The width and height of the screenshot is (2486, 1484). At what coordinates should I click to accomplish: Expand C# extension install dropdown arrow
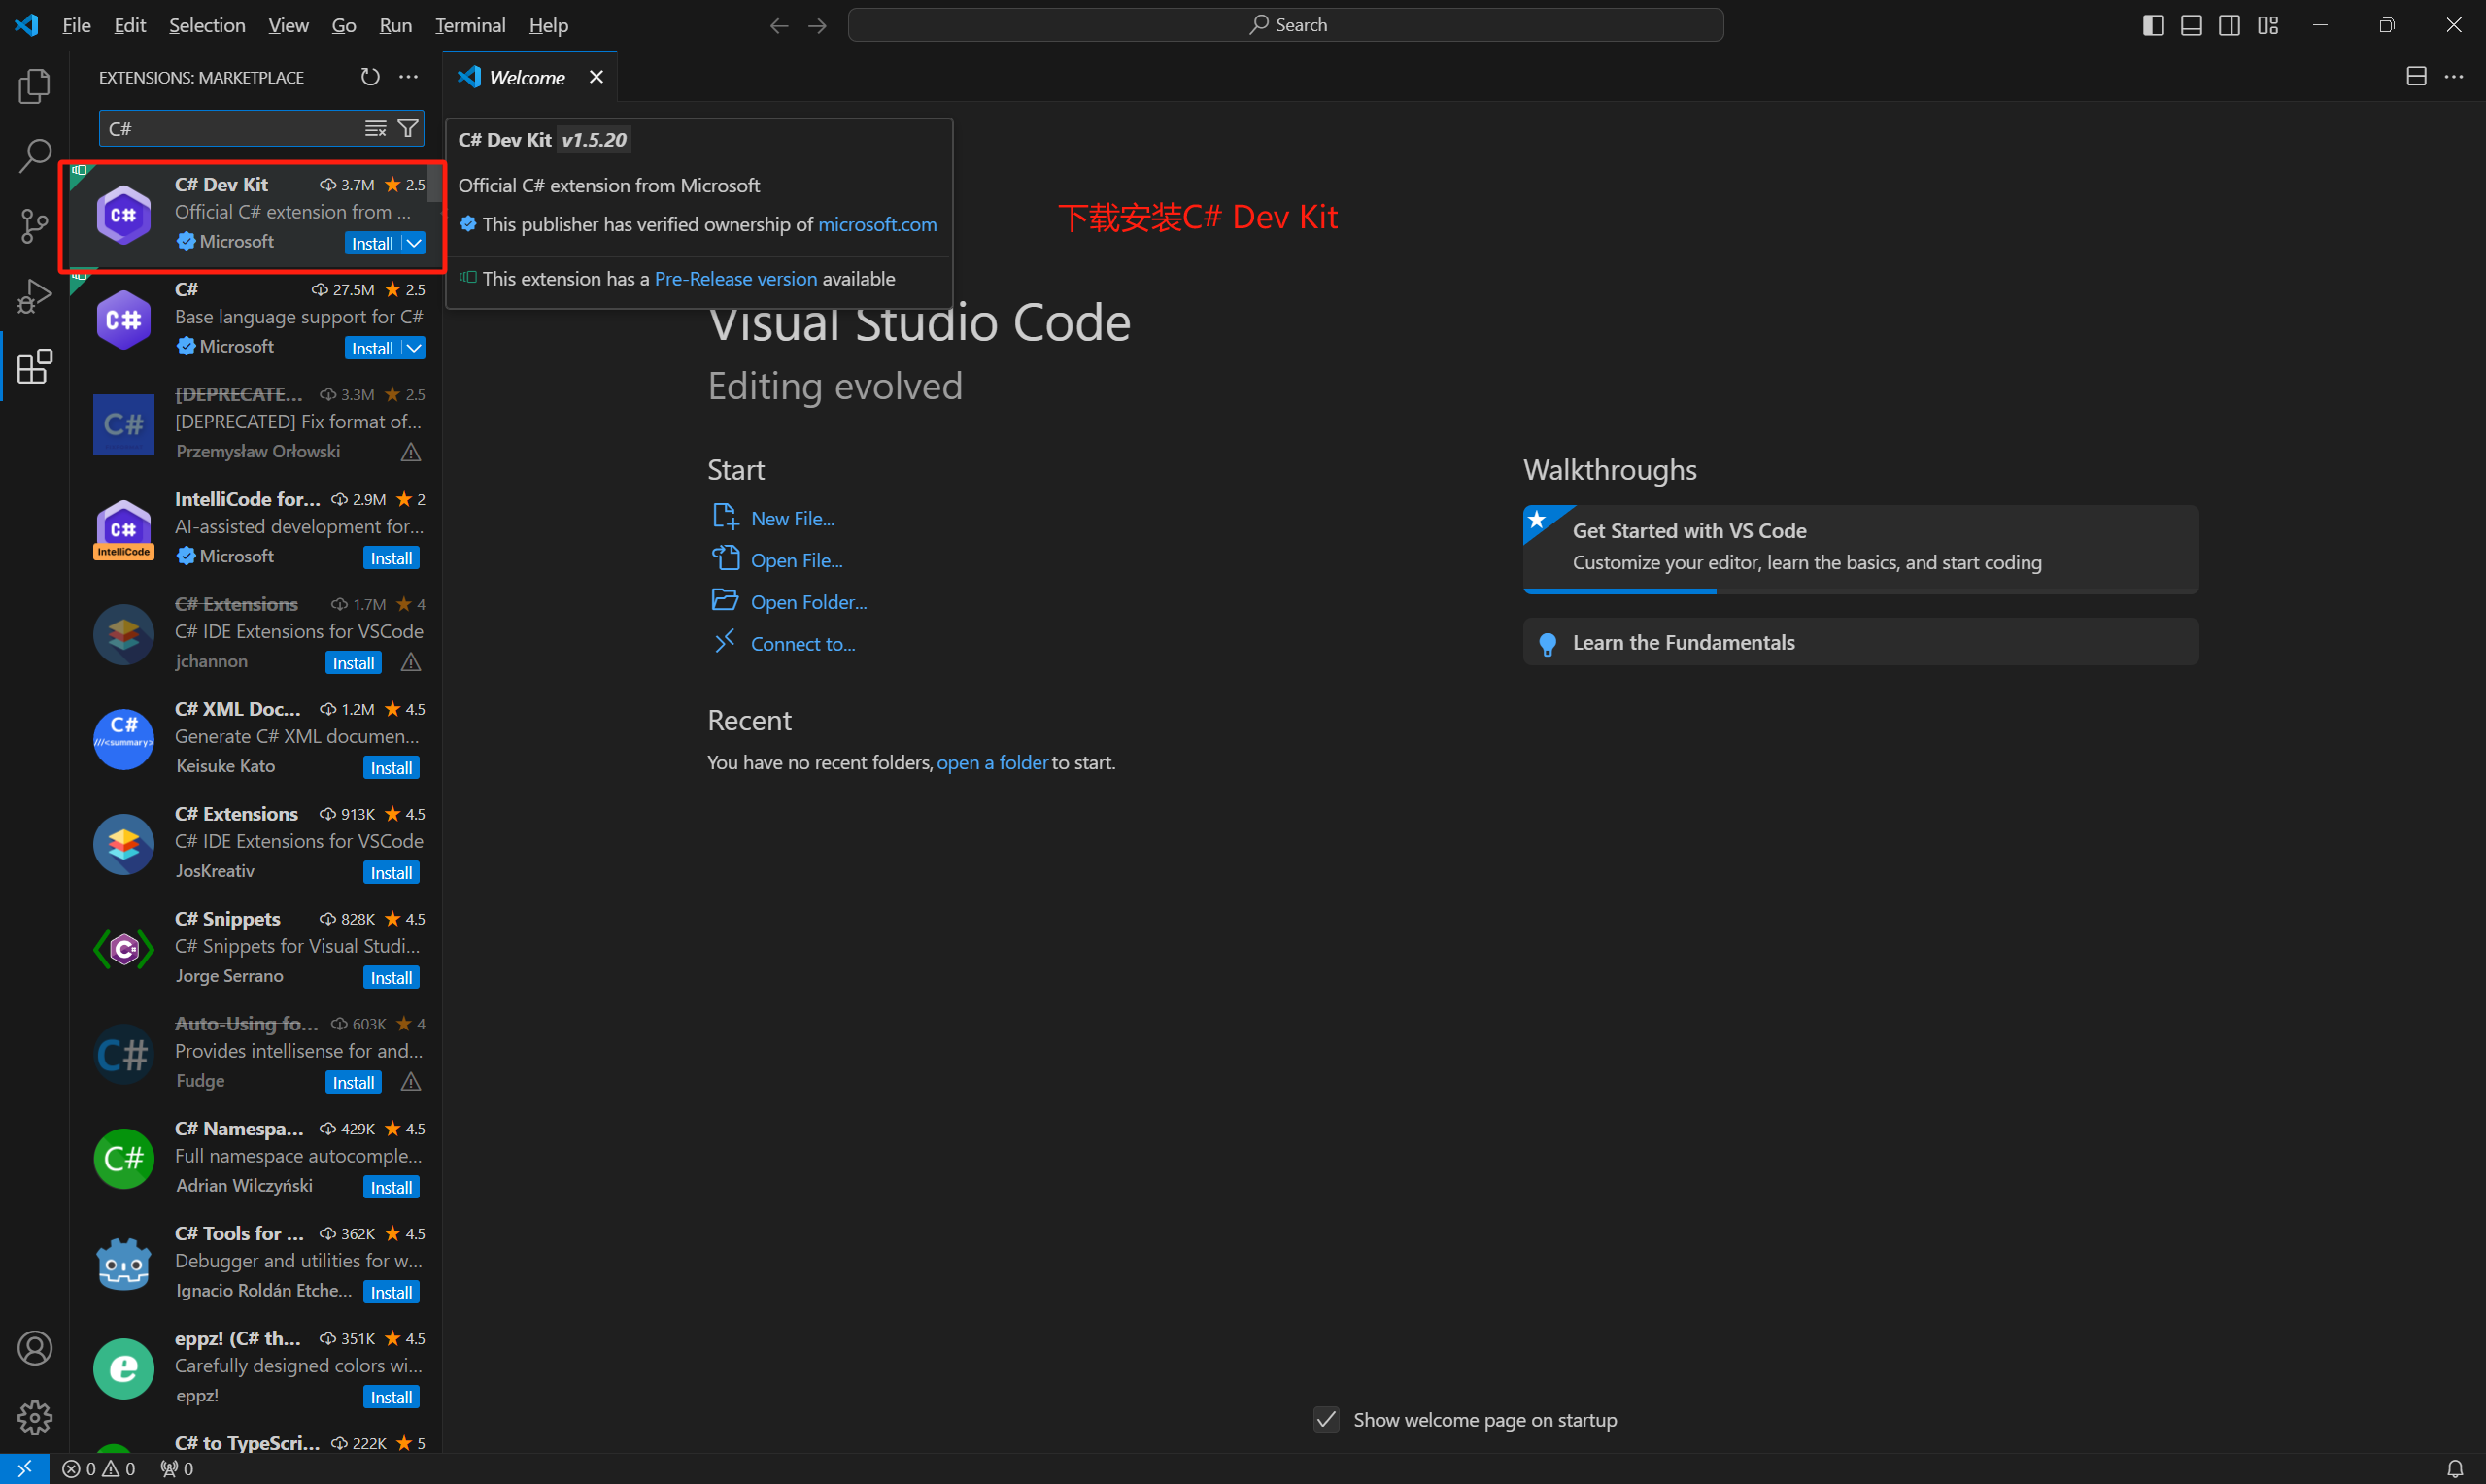[x=414, y=348]
